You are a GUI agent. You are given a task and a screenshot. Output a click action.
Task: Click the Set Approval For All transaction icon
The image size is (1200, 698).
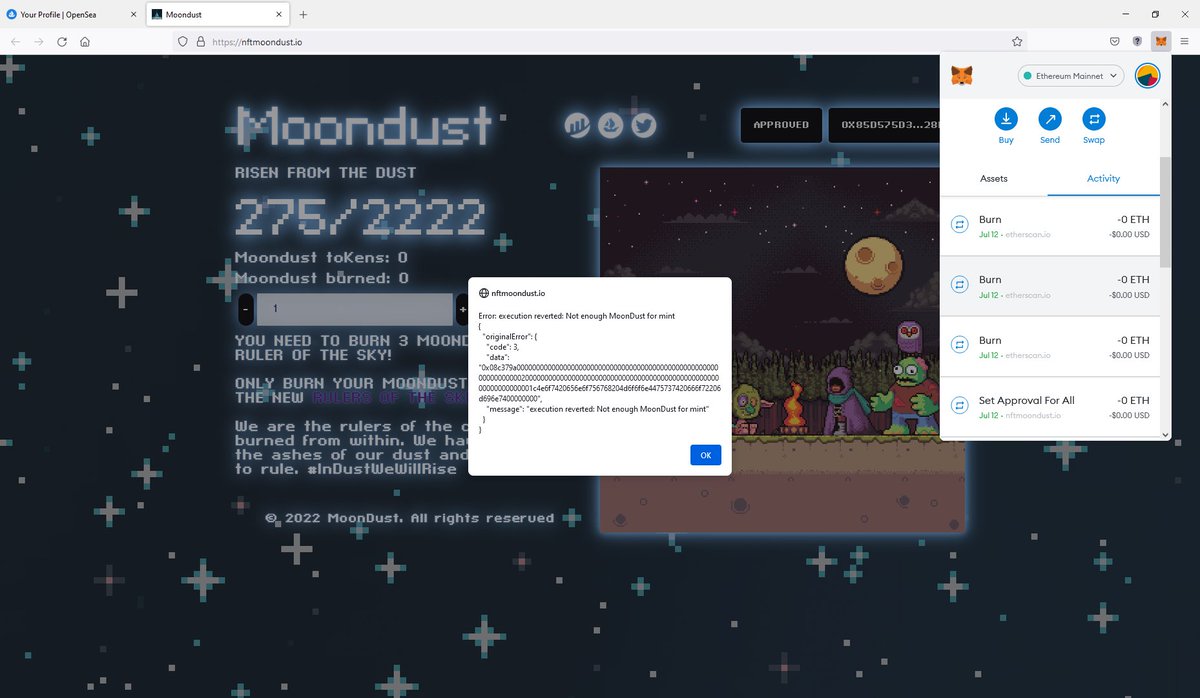[960, 407]
